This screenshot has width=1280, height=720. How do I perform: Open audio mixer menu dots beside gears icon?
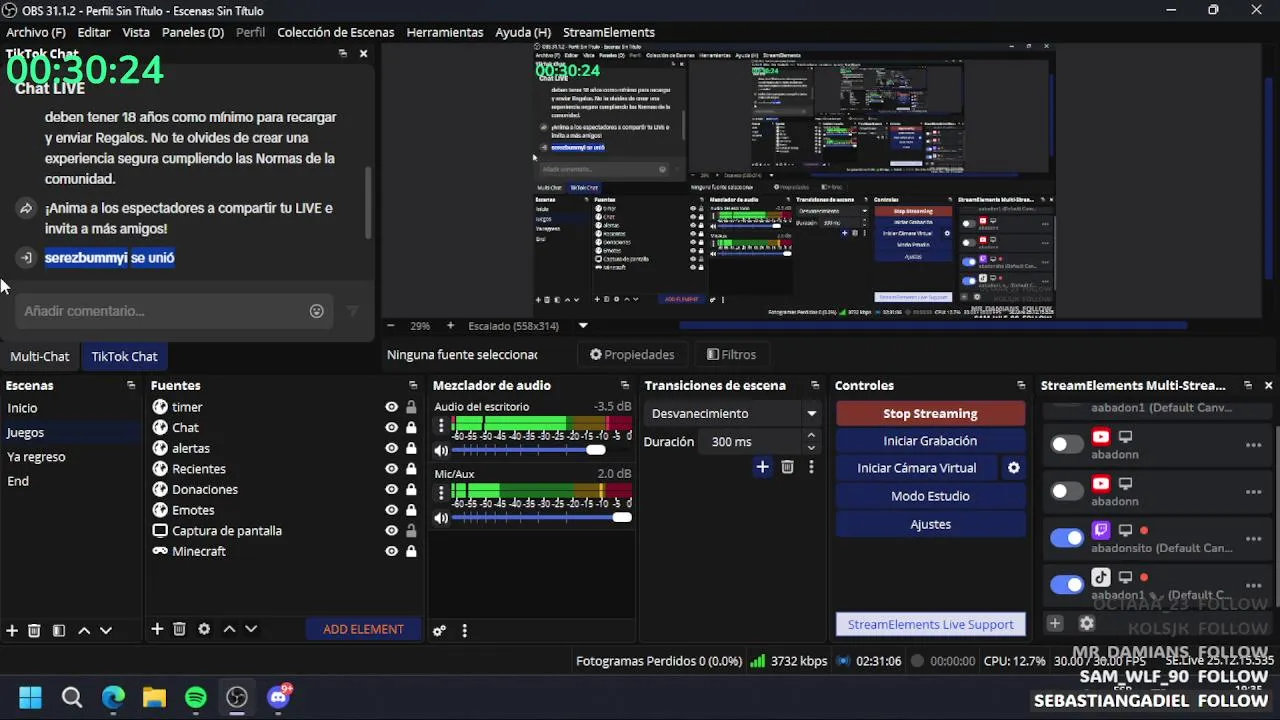point(464,630)
